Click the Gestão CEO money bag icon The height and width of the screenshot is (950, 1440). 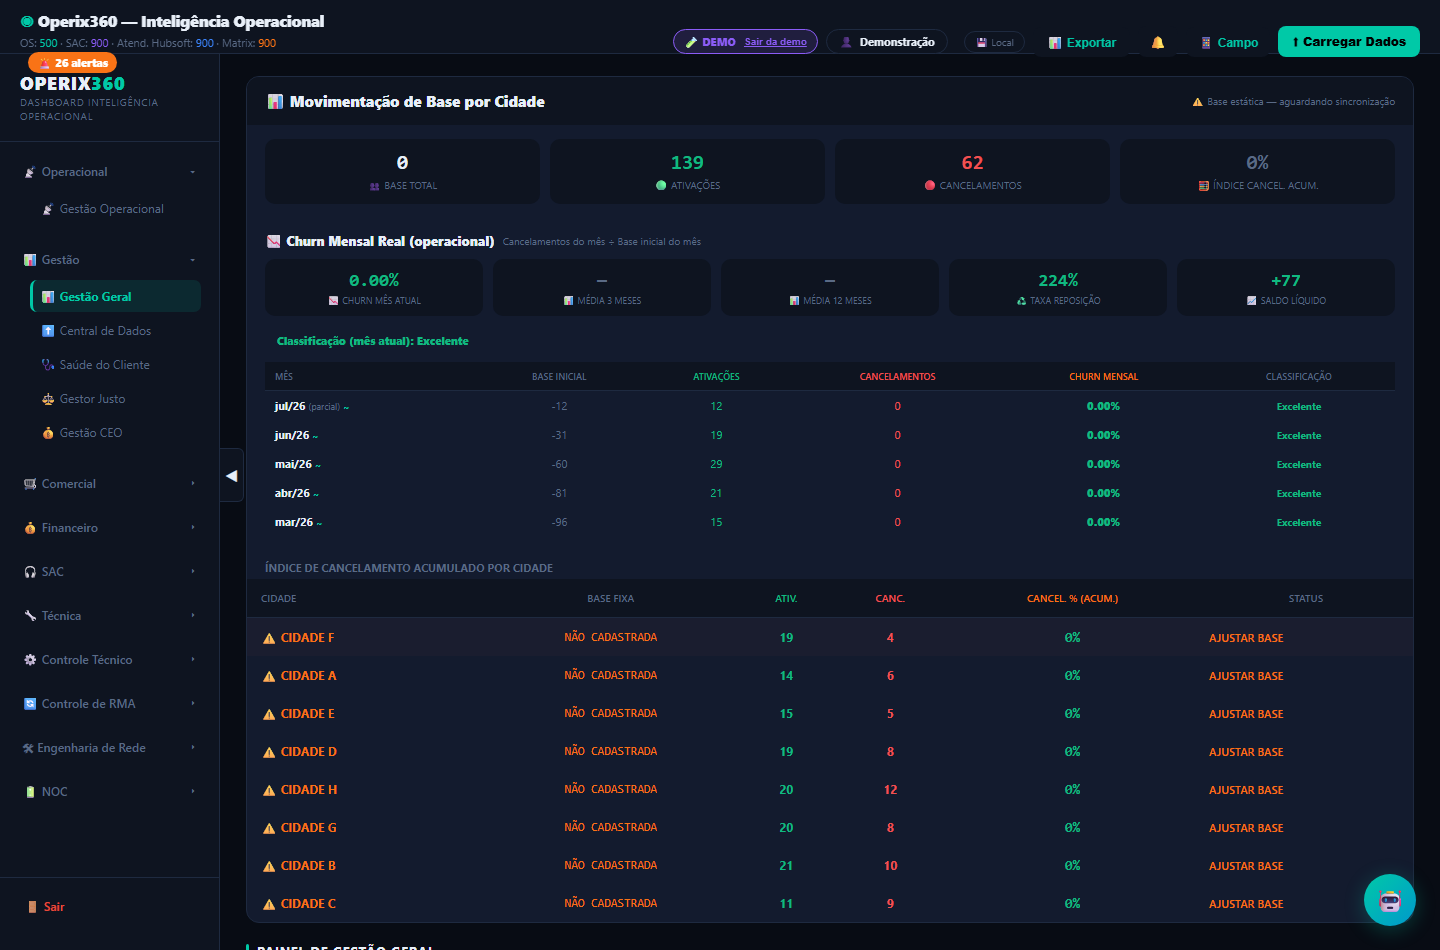click(48, 433)
